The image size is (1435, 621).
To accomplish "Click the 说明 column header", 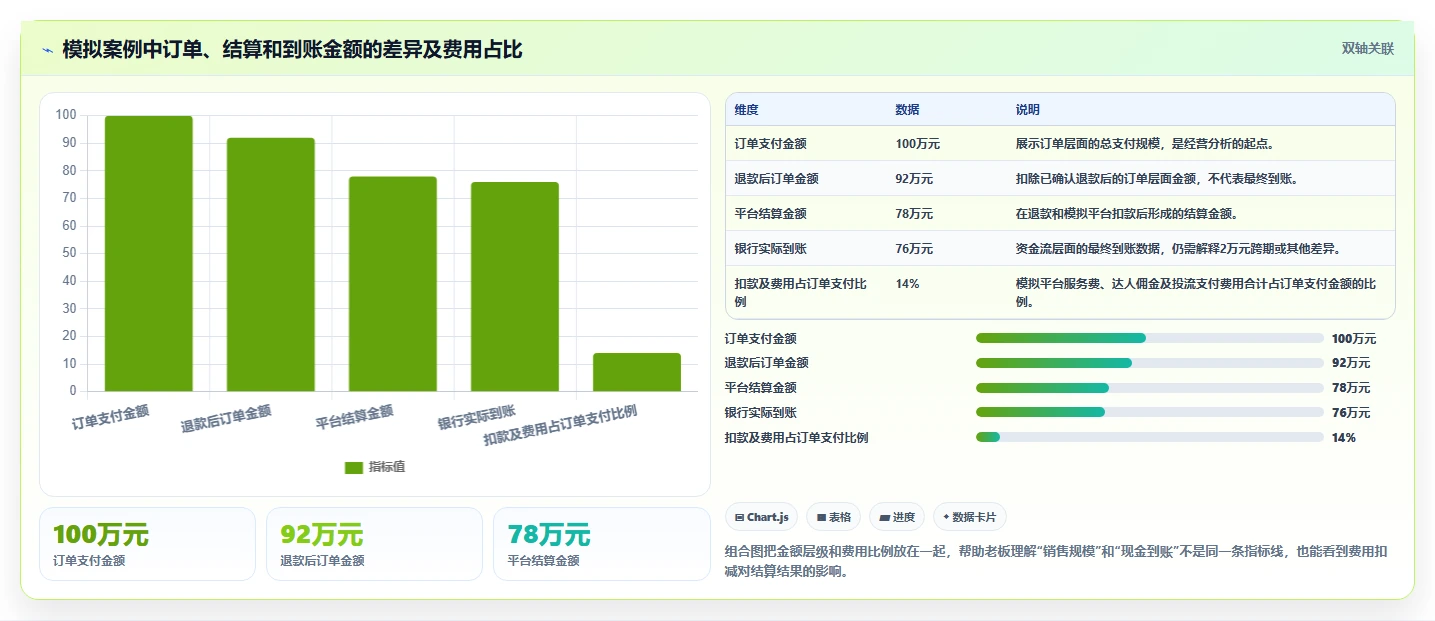I will (x=1027, y=110).
